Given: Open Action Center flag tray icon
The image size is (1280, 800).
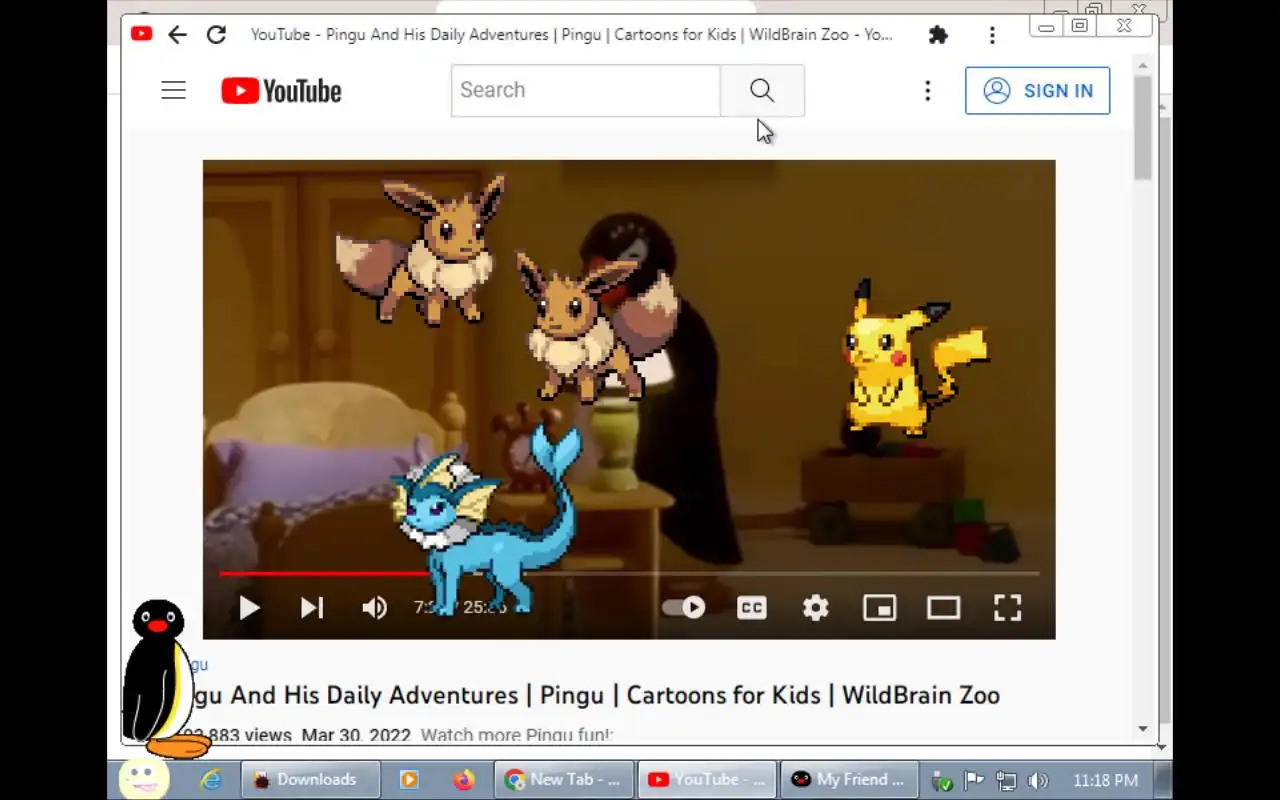Looking at the screenshot, I should click(x=973, y=781).
